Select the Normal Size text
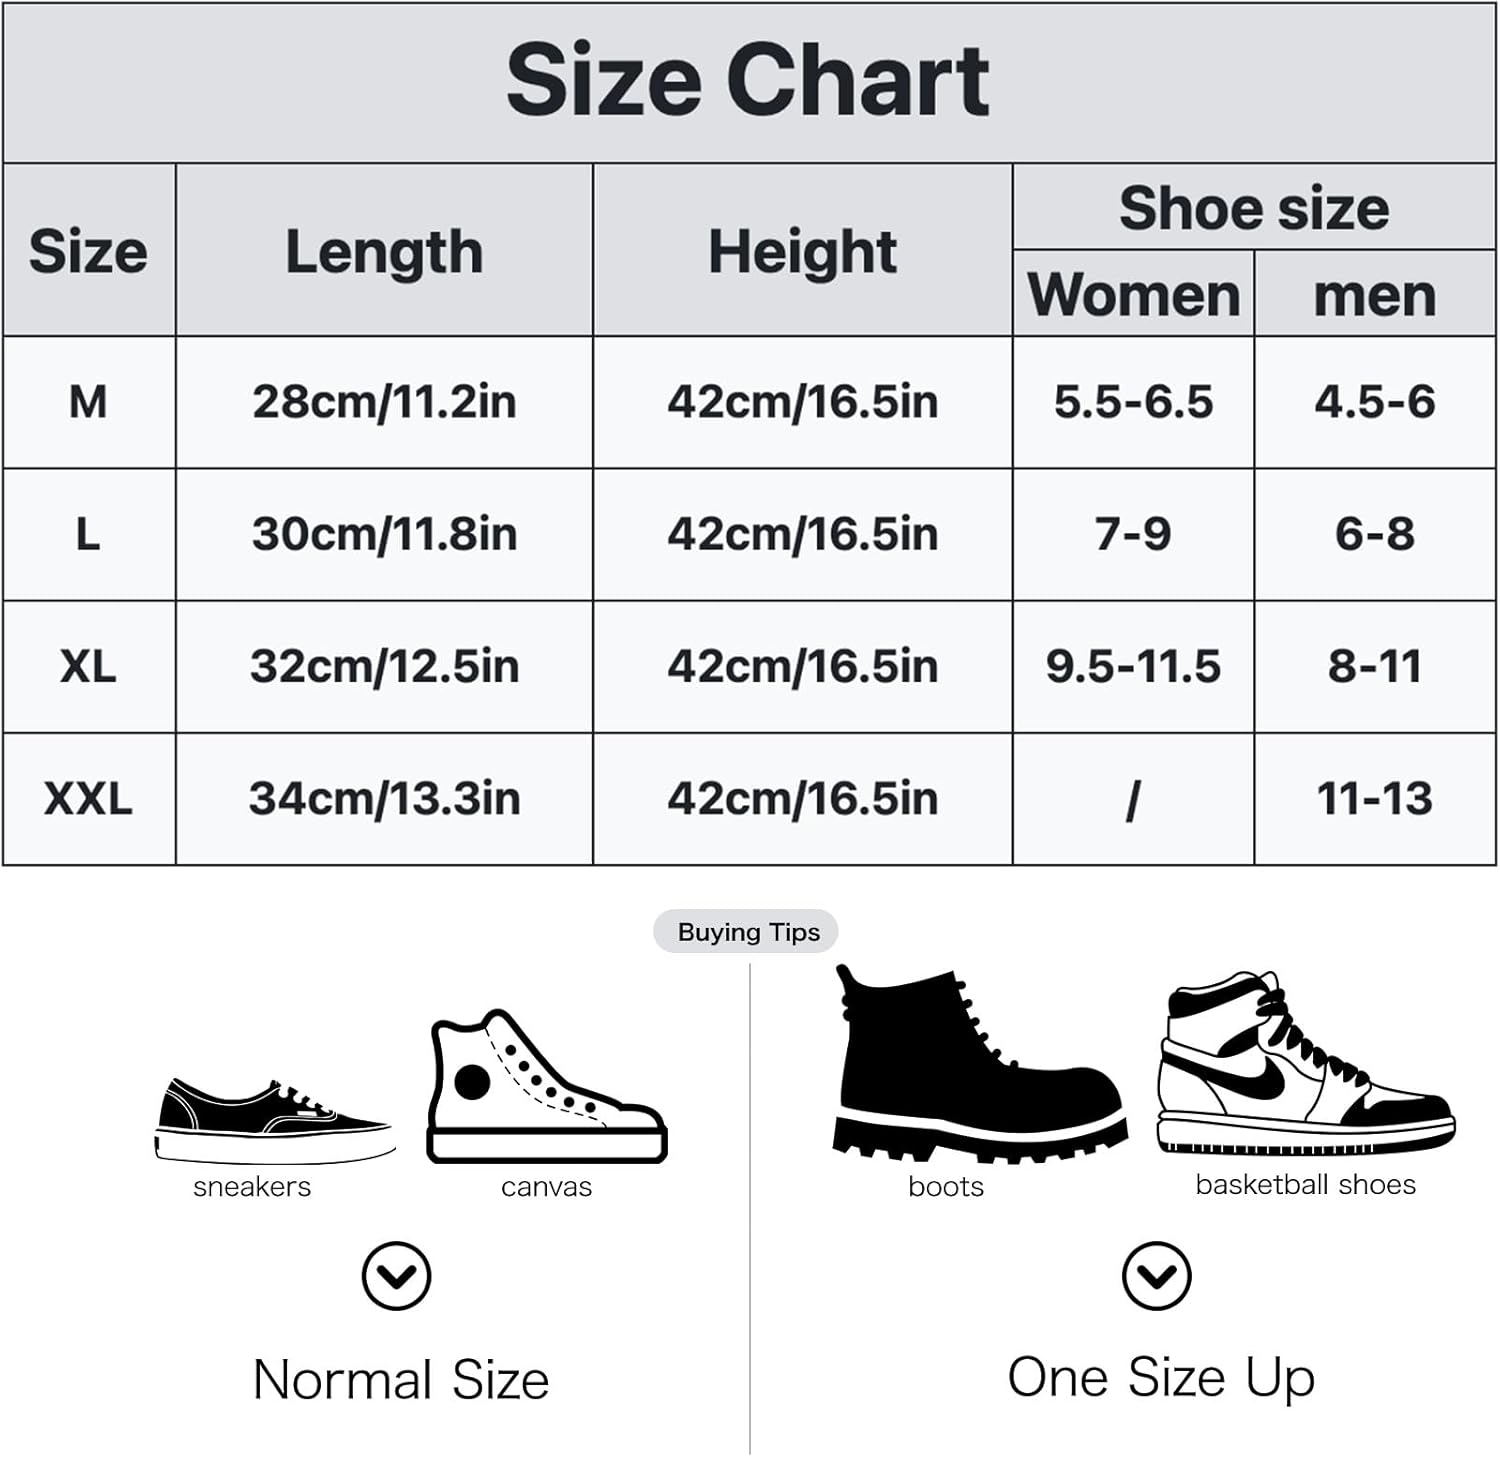The height and width of the screenshot is (1457, 1500). (401, 1380)
